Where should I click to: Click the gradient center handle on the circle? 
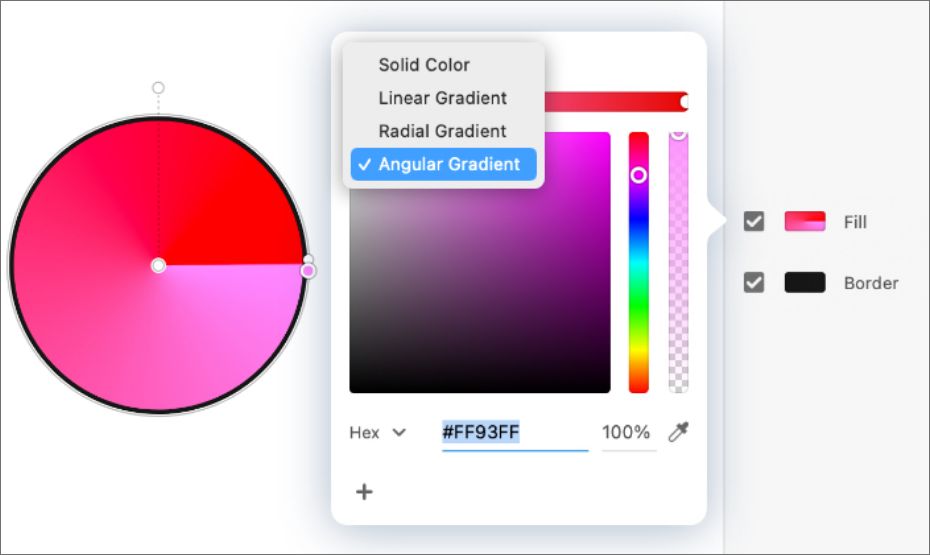[x=158, y=265]
